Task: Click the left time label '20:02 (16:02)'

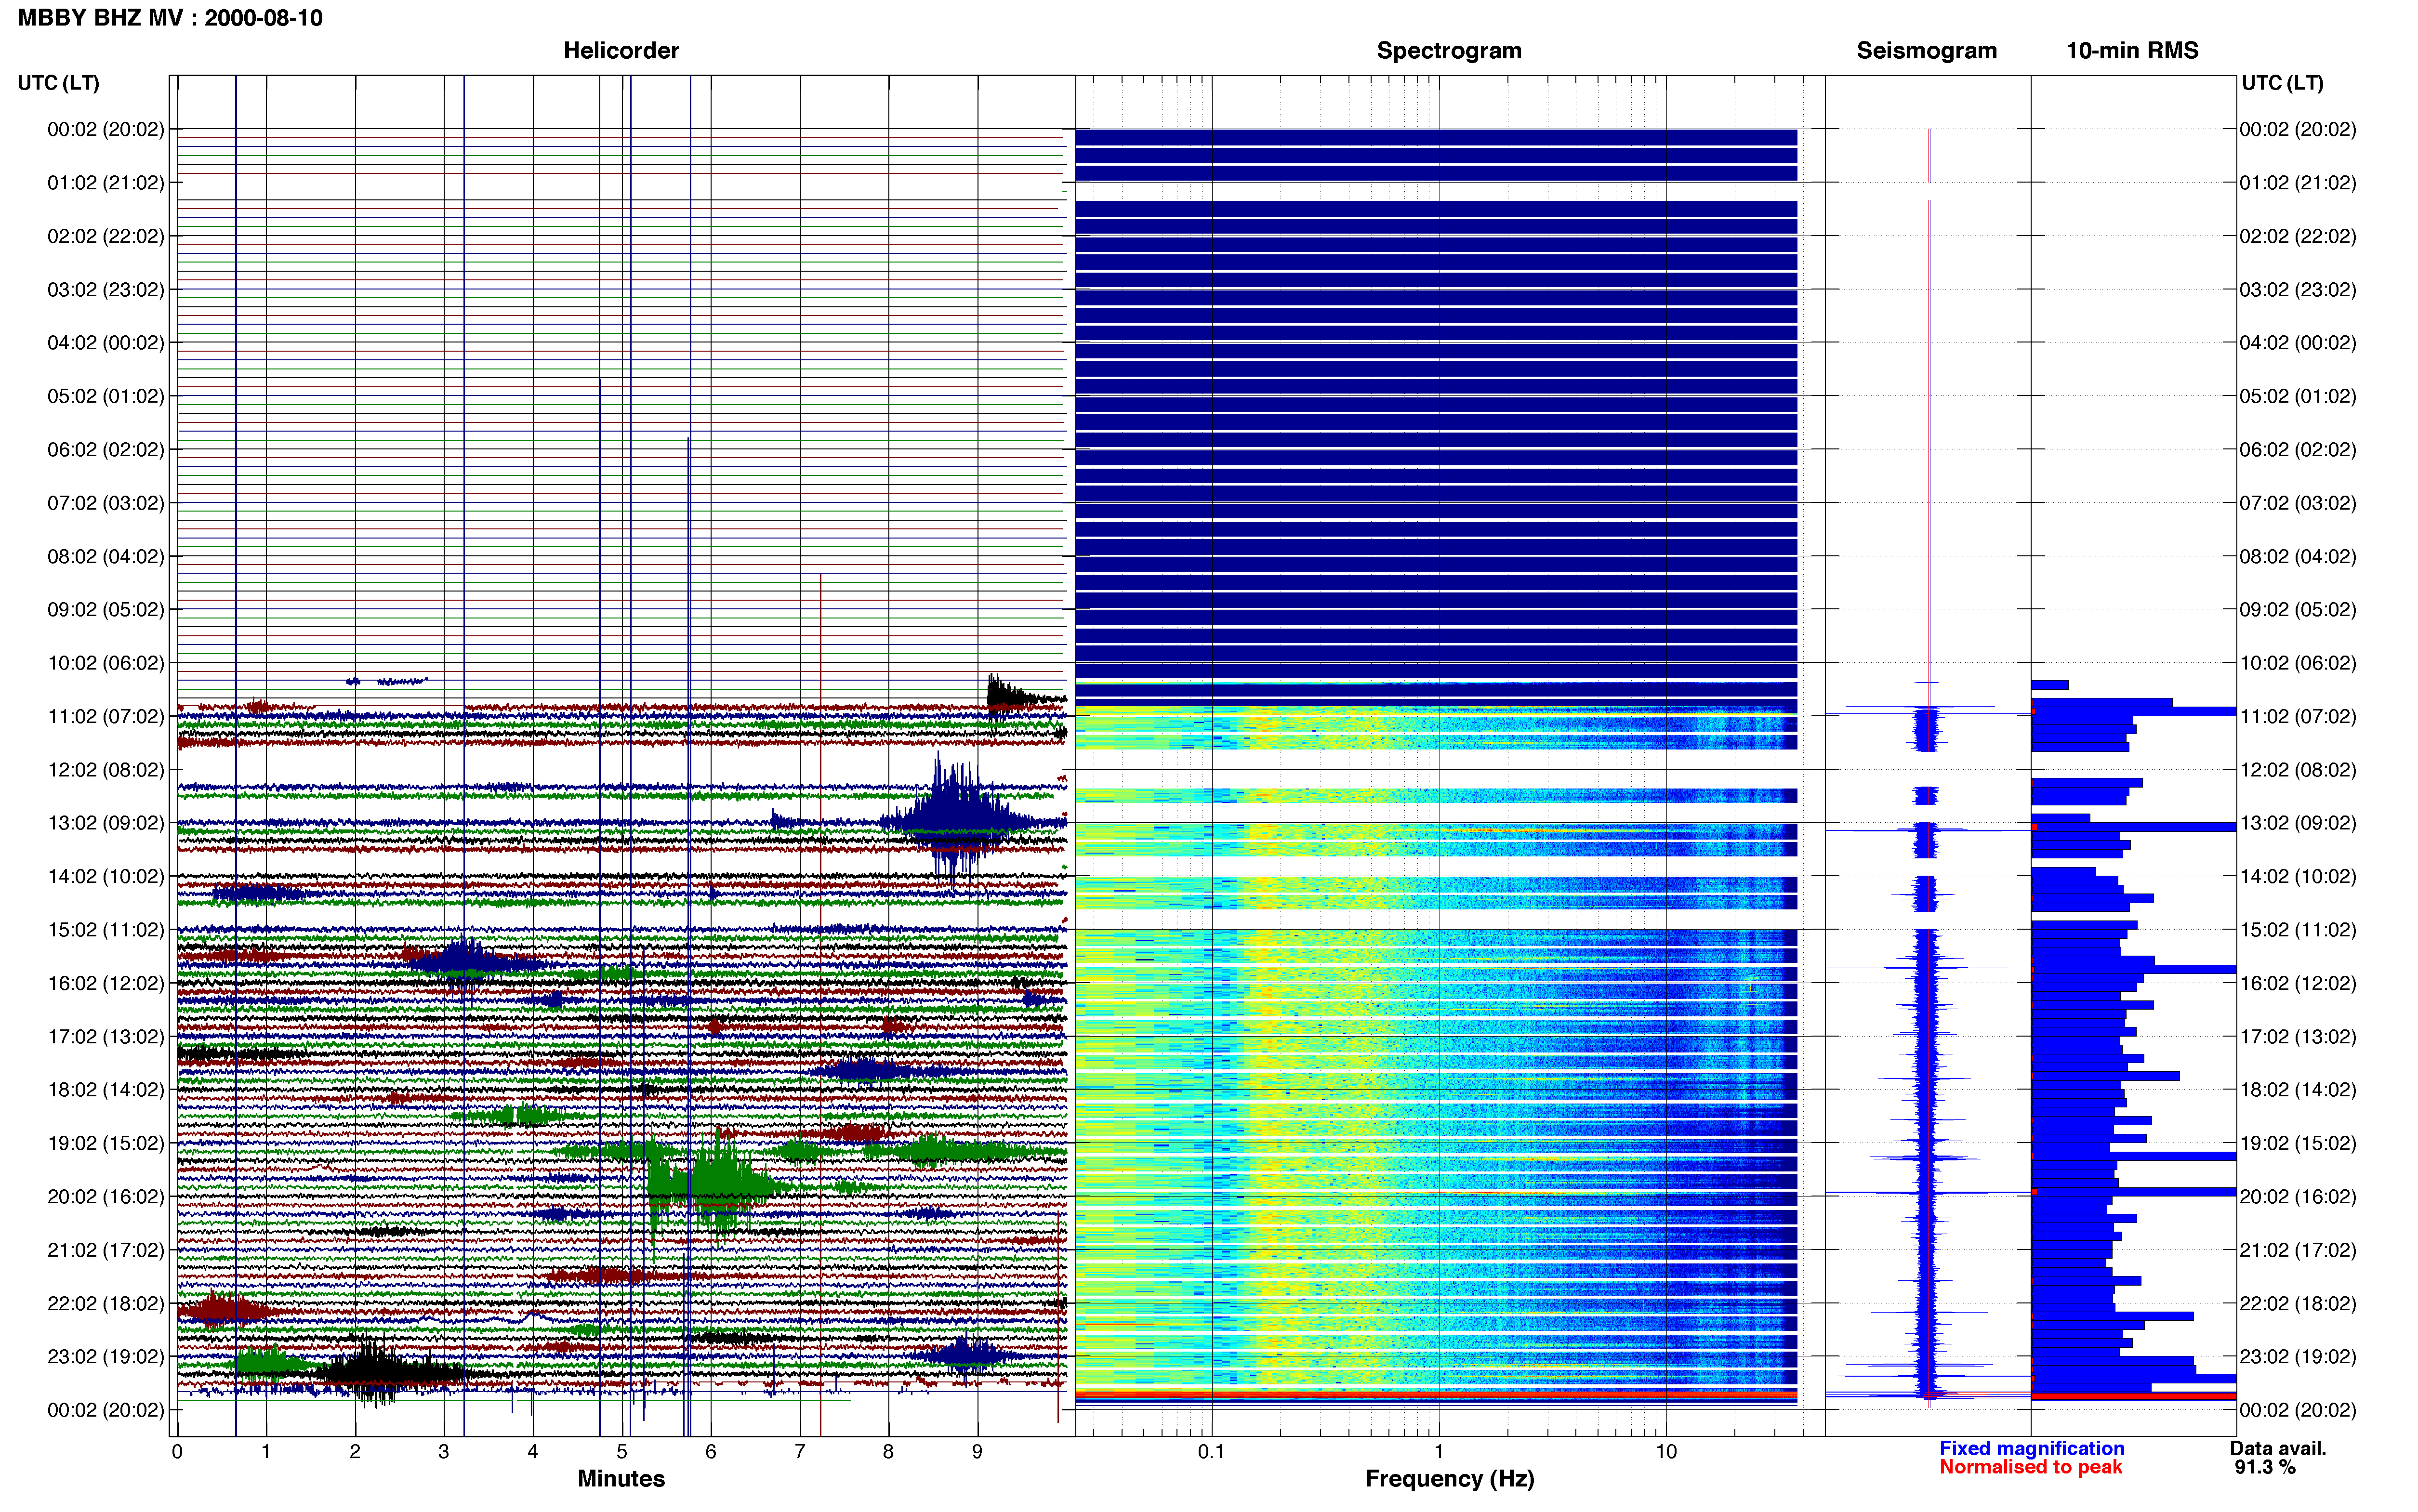Action: pos(106,1196)
